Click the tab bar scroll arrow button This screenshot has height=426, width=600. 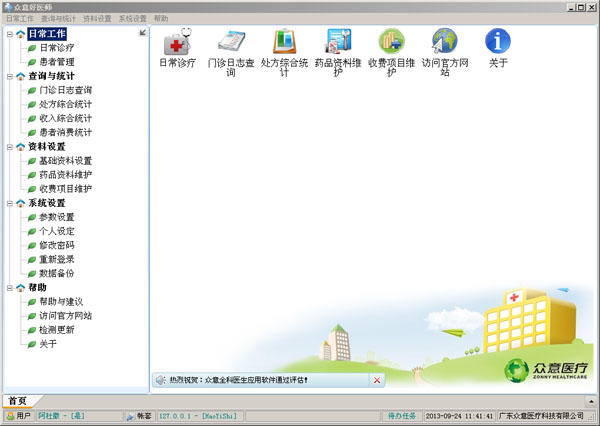pos(592,401)
